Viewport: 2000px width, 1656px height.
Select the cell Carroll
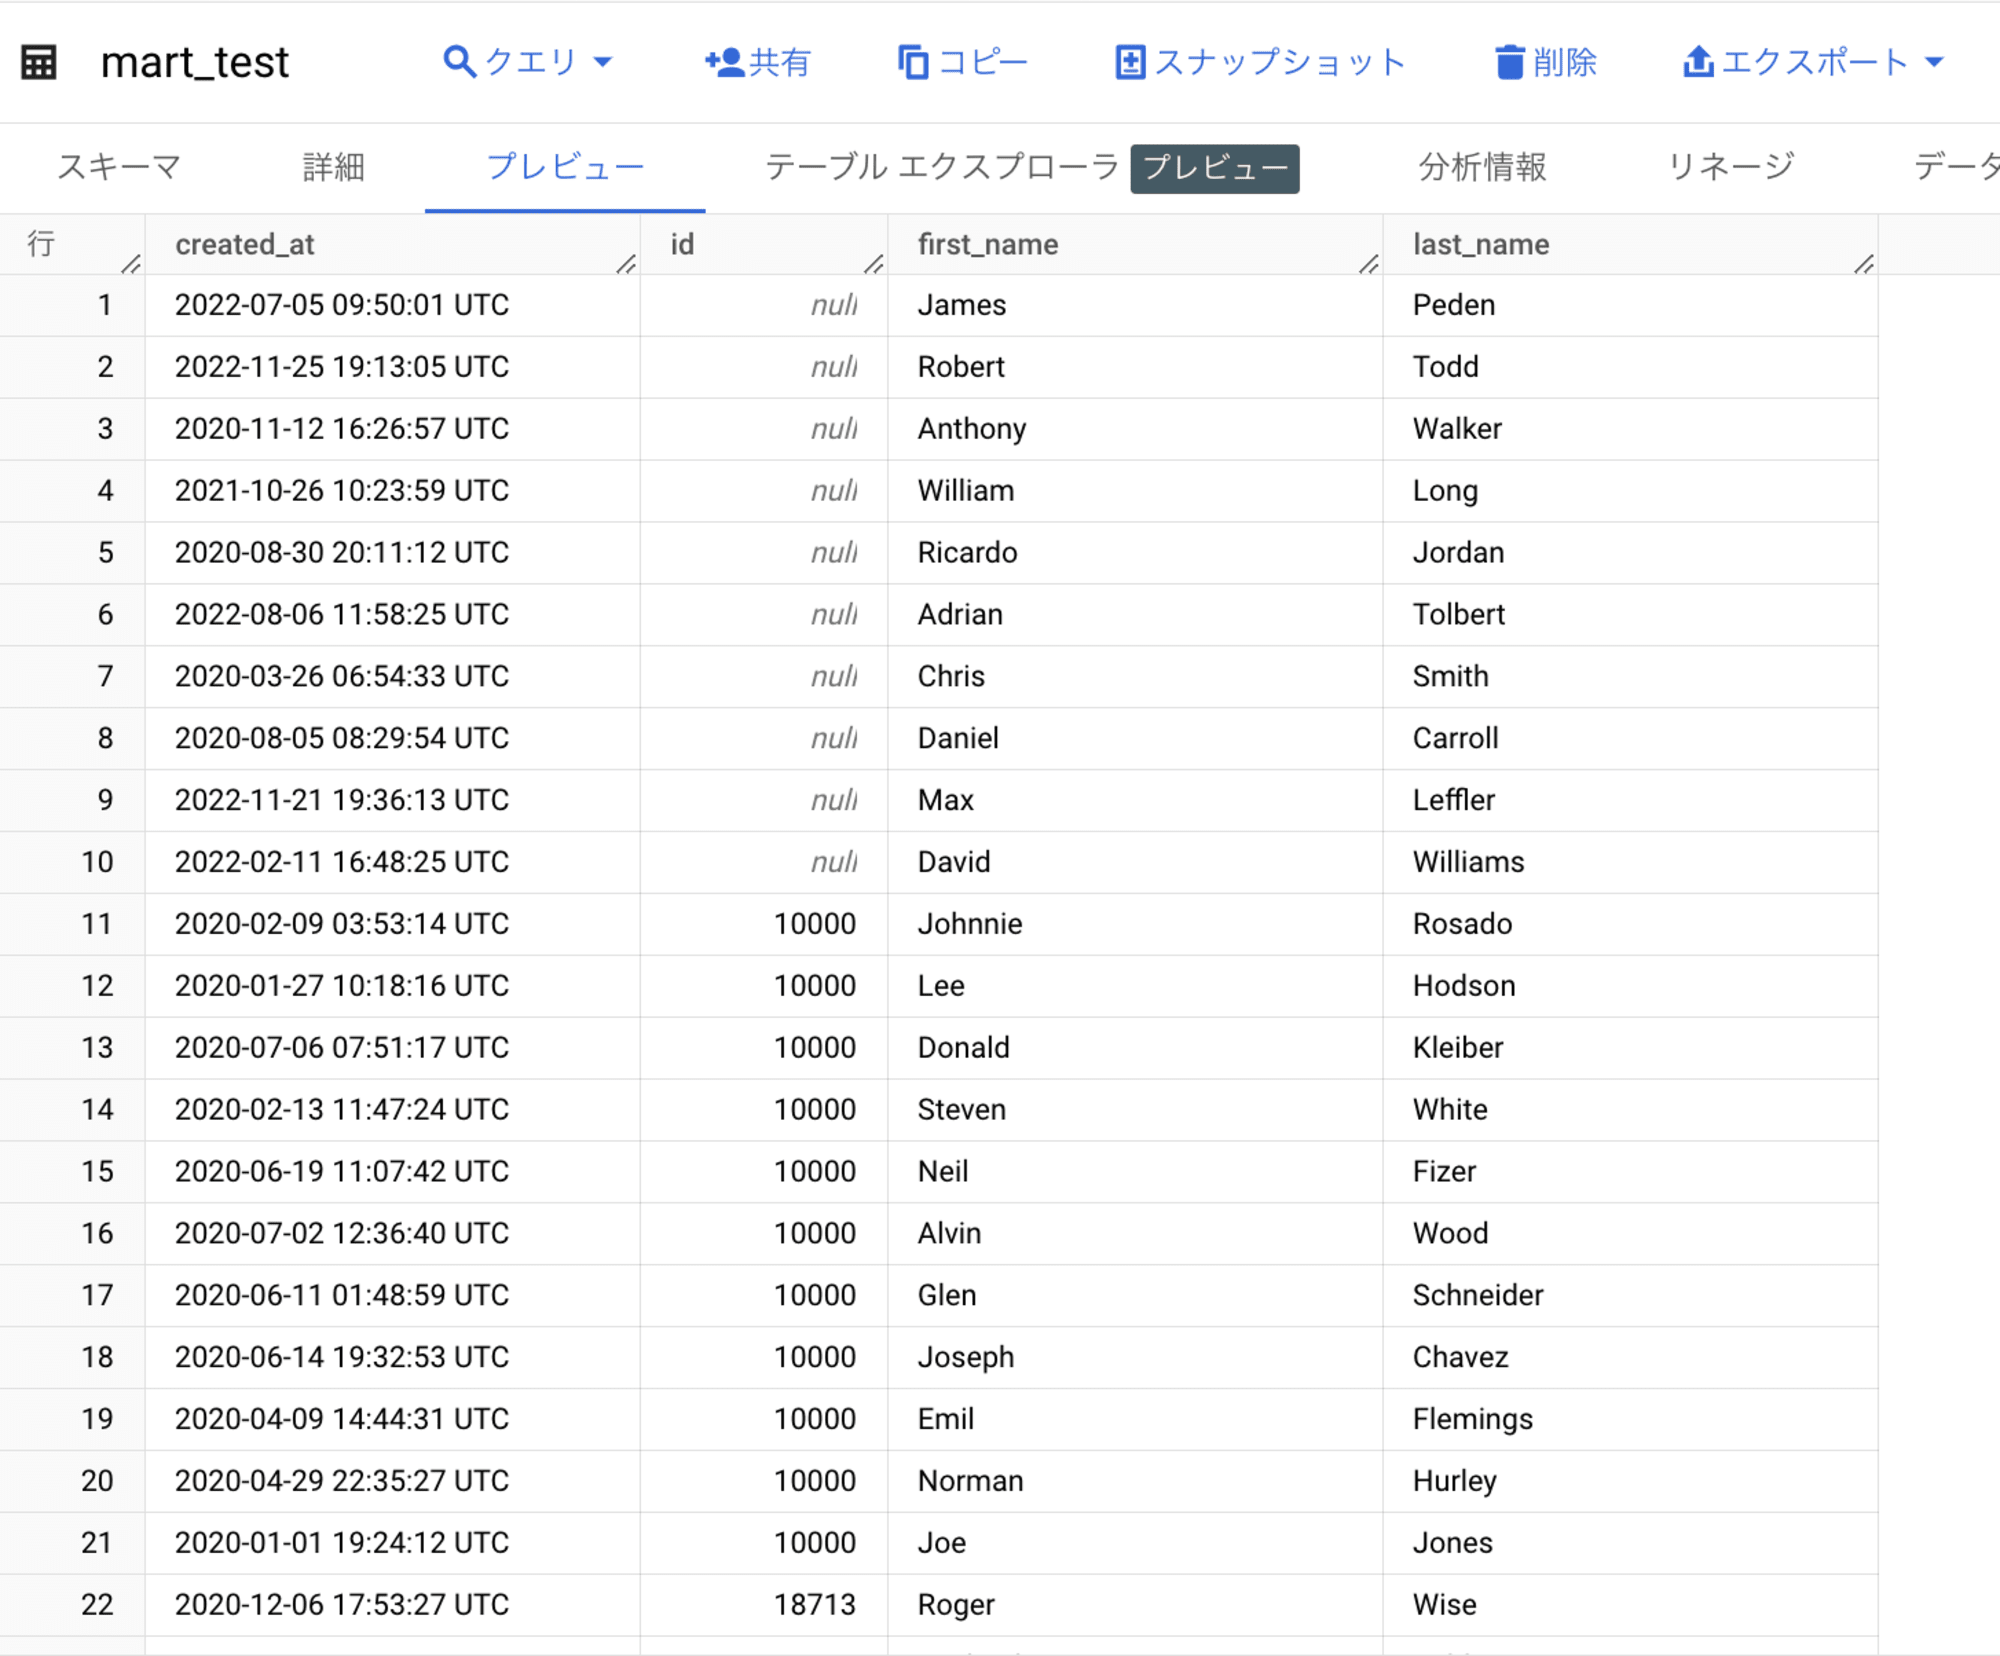(1630, 739)
